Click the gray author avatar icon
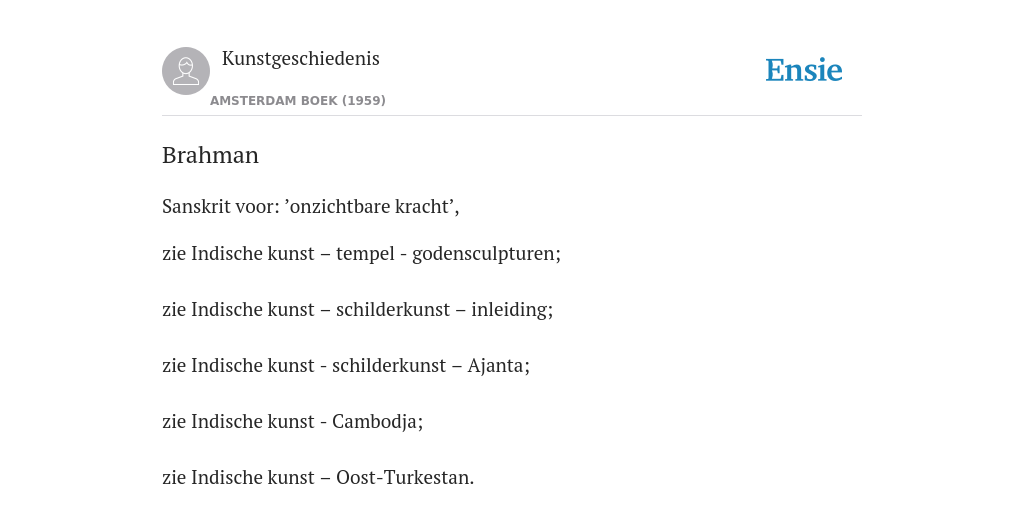This screenshot has width=1024, height=512. coord(186,71)
